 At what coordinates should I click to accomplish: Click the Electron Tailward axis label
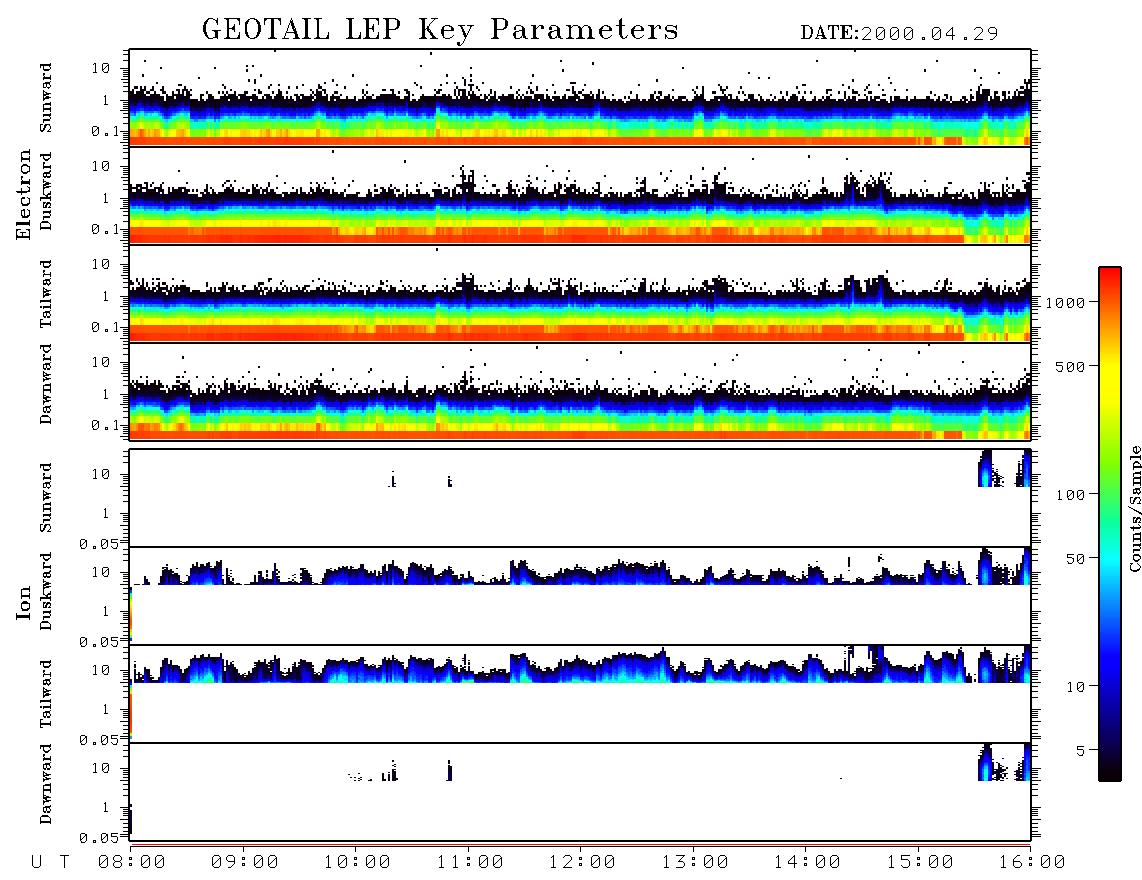[x=46, y=294]
